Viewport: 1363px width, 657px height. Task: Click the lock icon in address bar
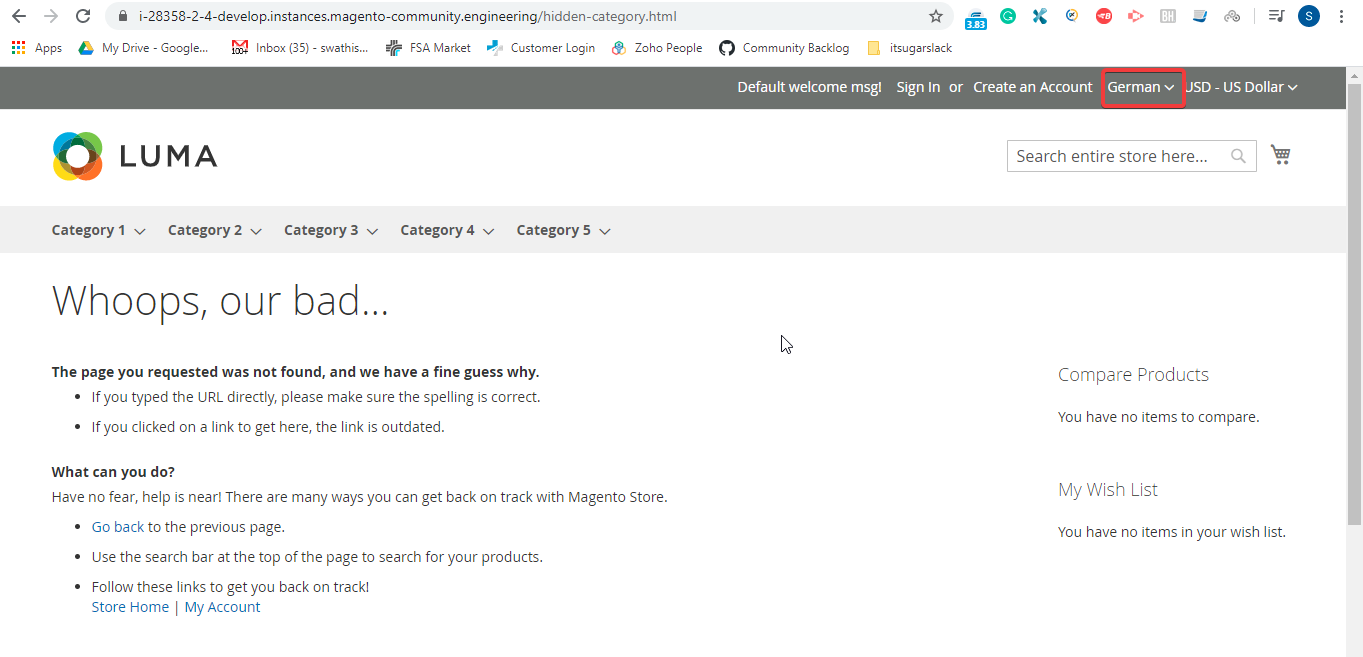point(123,16)
